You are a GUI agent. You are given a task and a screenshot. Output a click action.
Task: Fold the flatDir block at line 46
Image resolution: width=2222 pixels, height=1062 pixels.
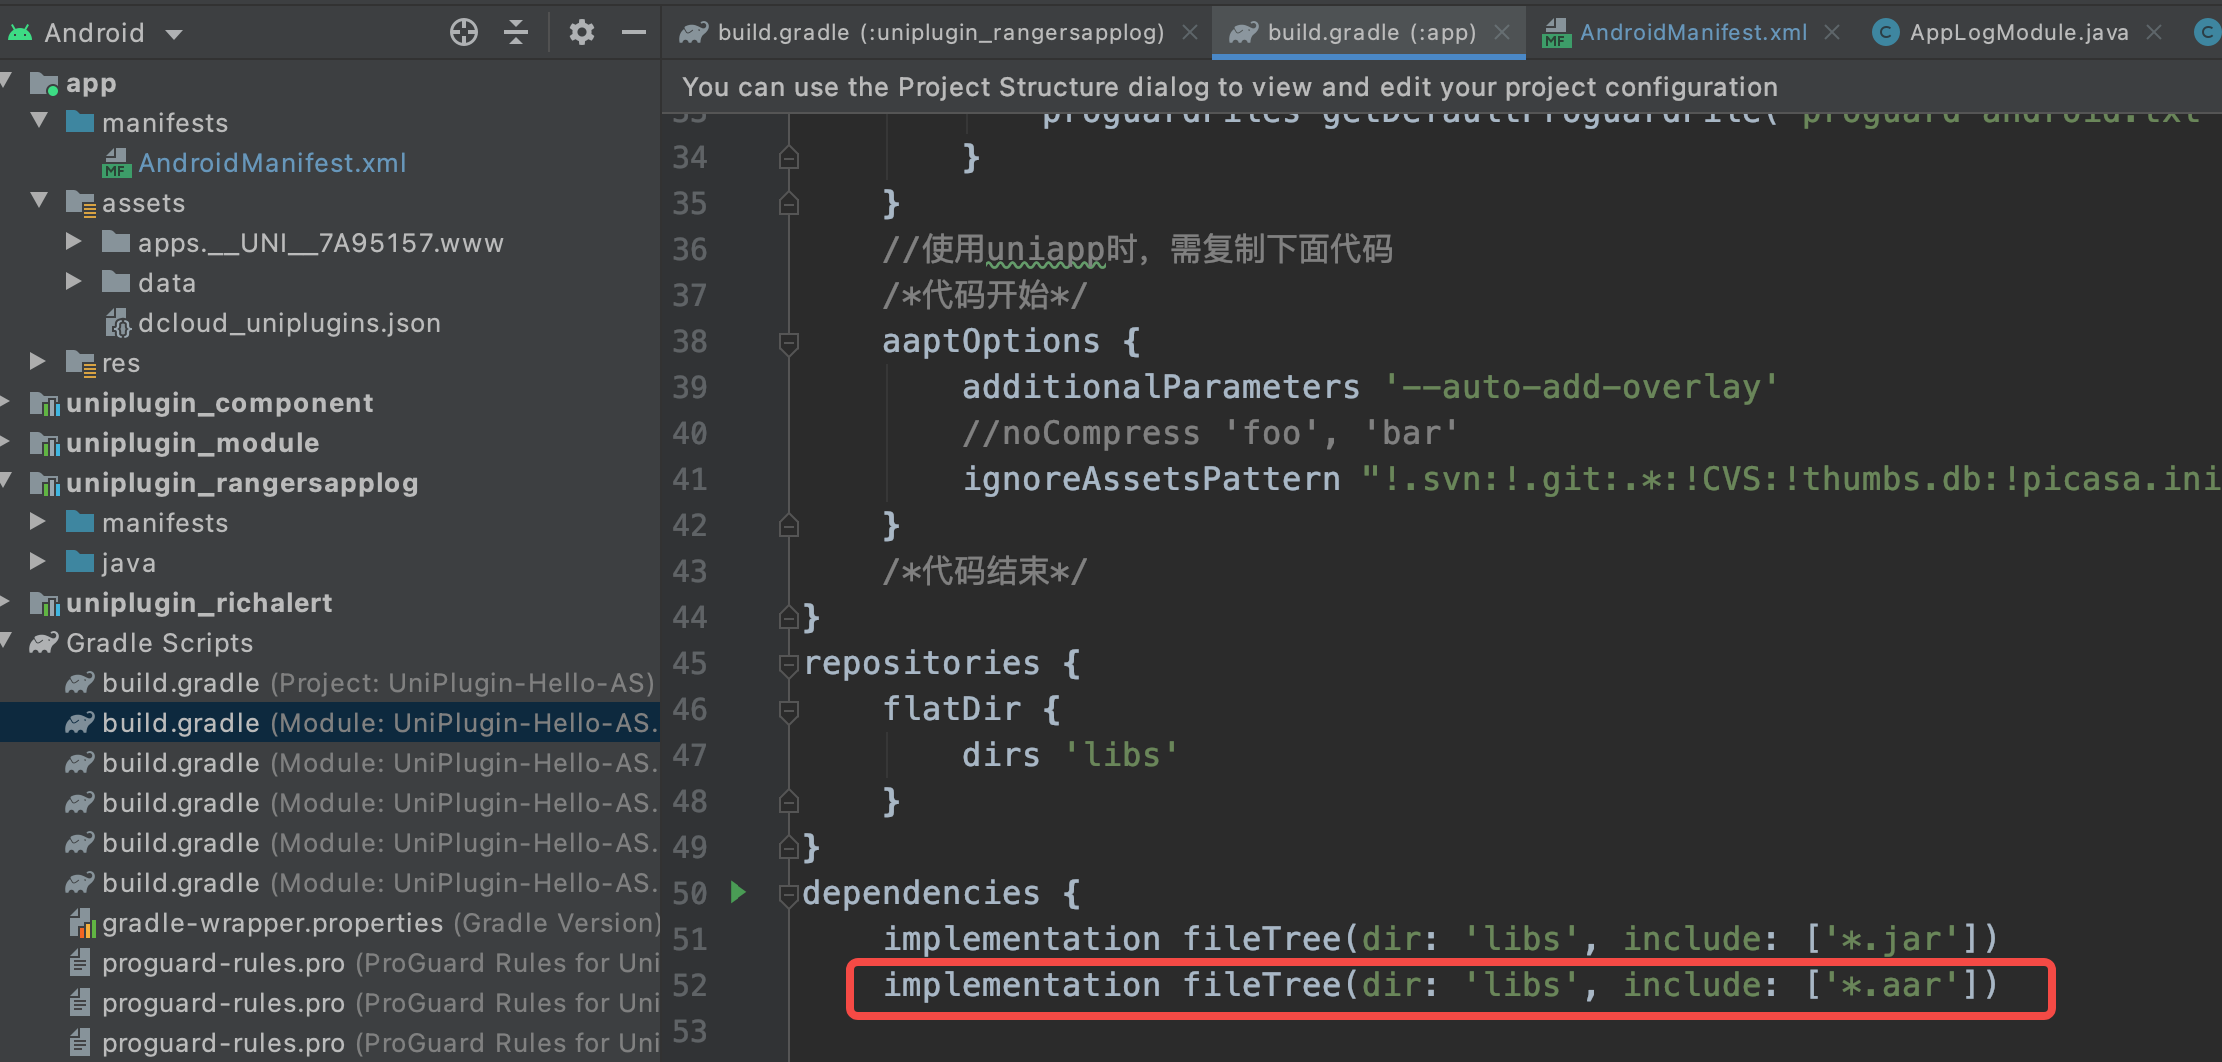pyautogui.click(x=789, y=710)
